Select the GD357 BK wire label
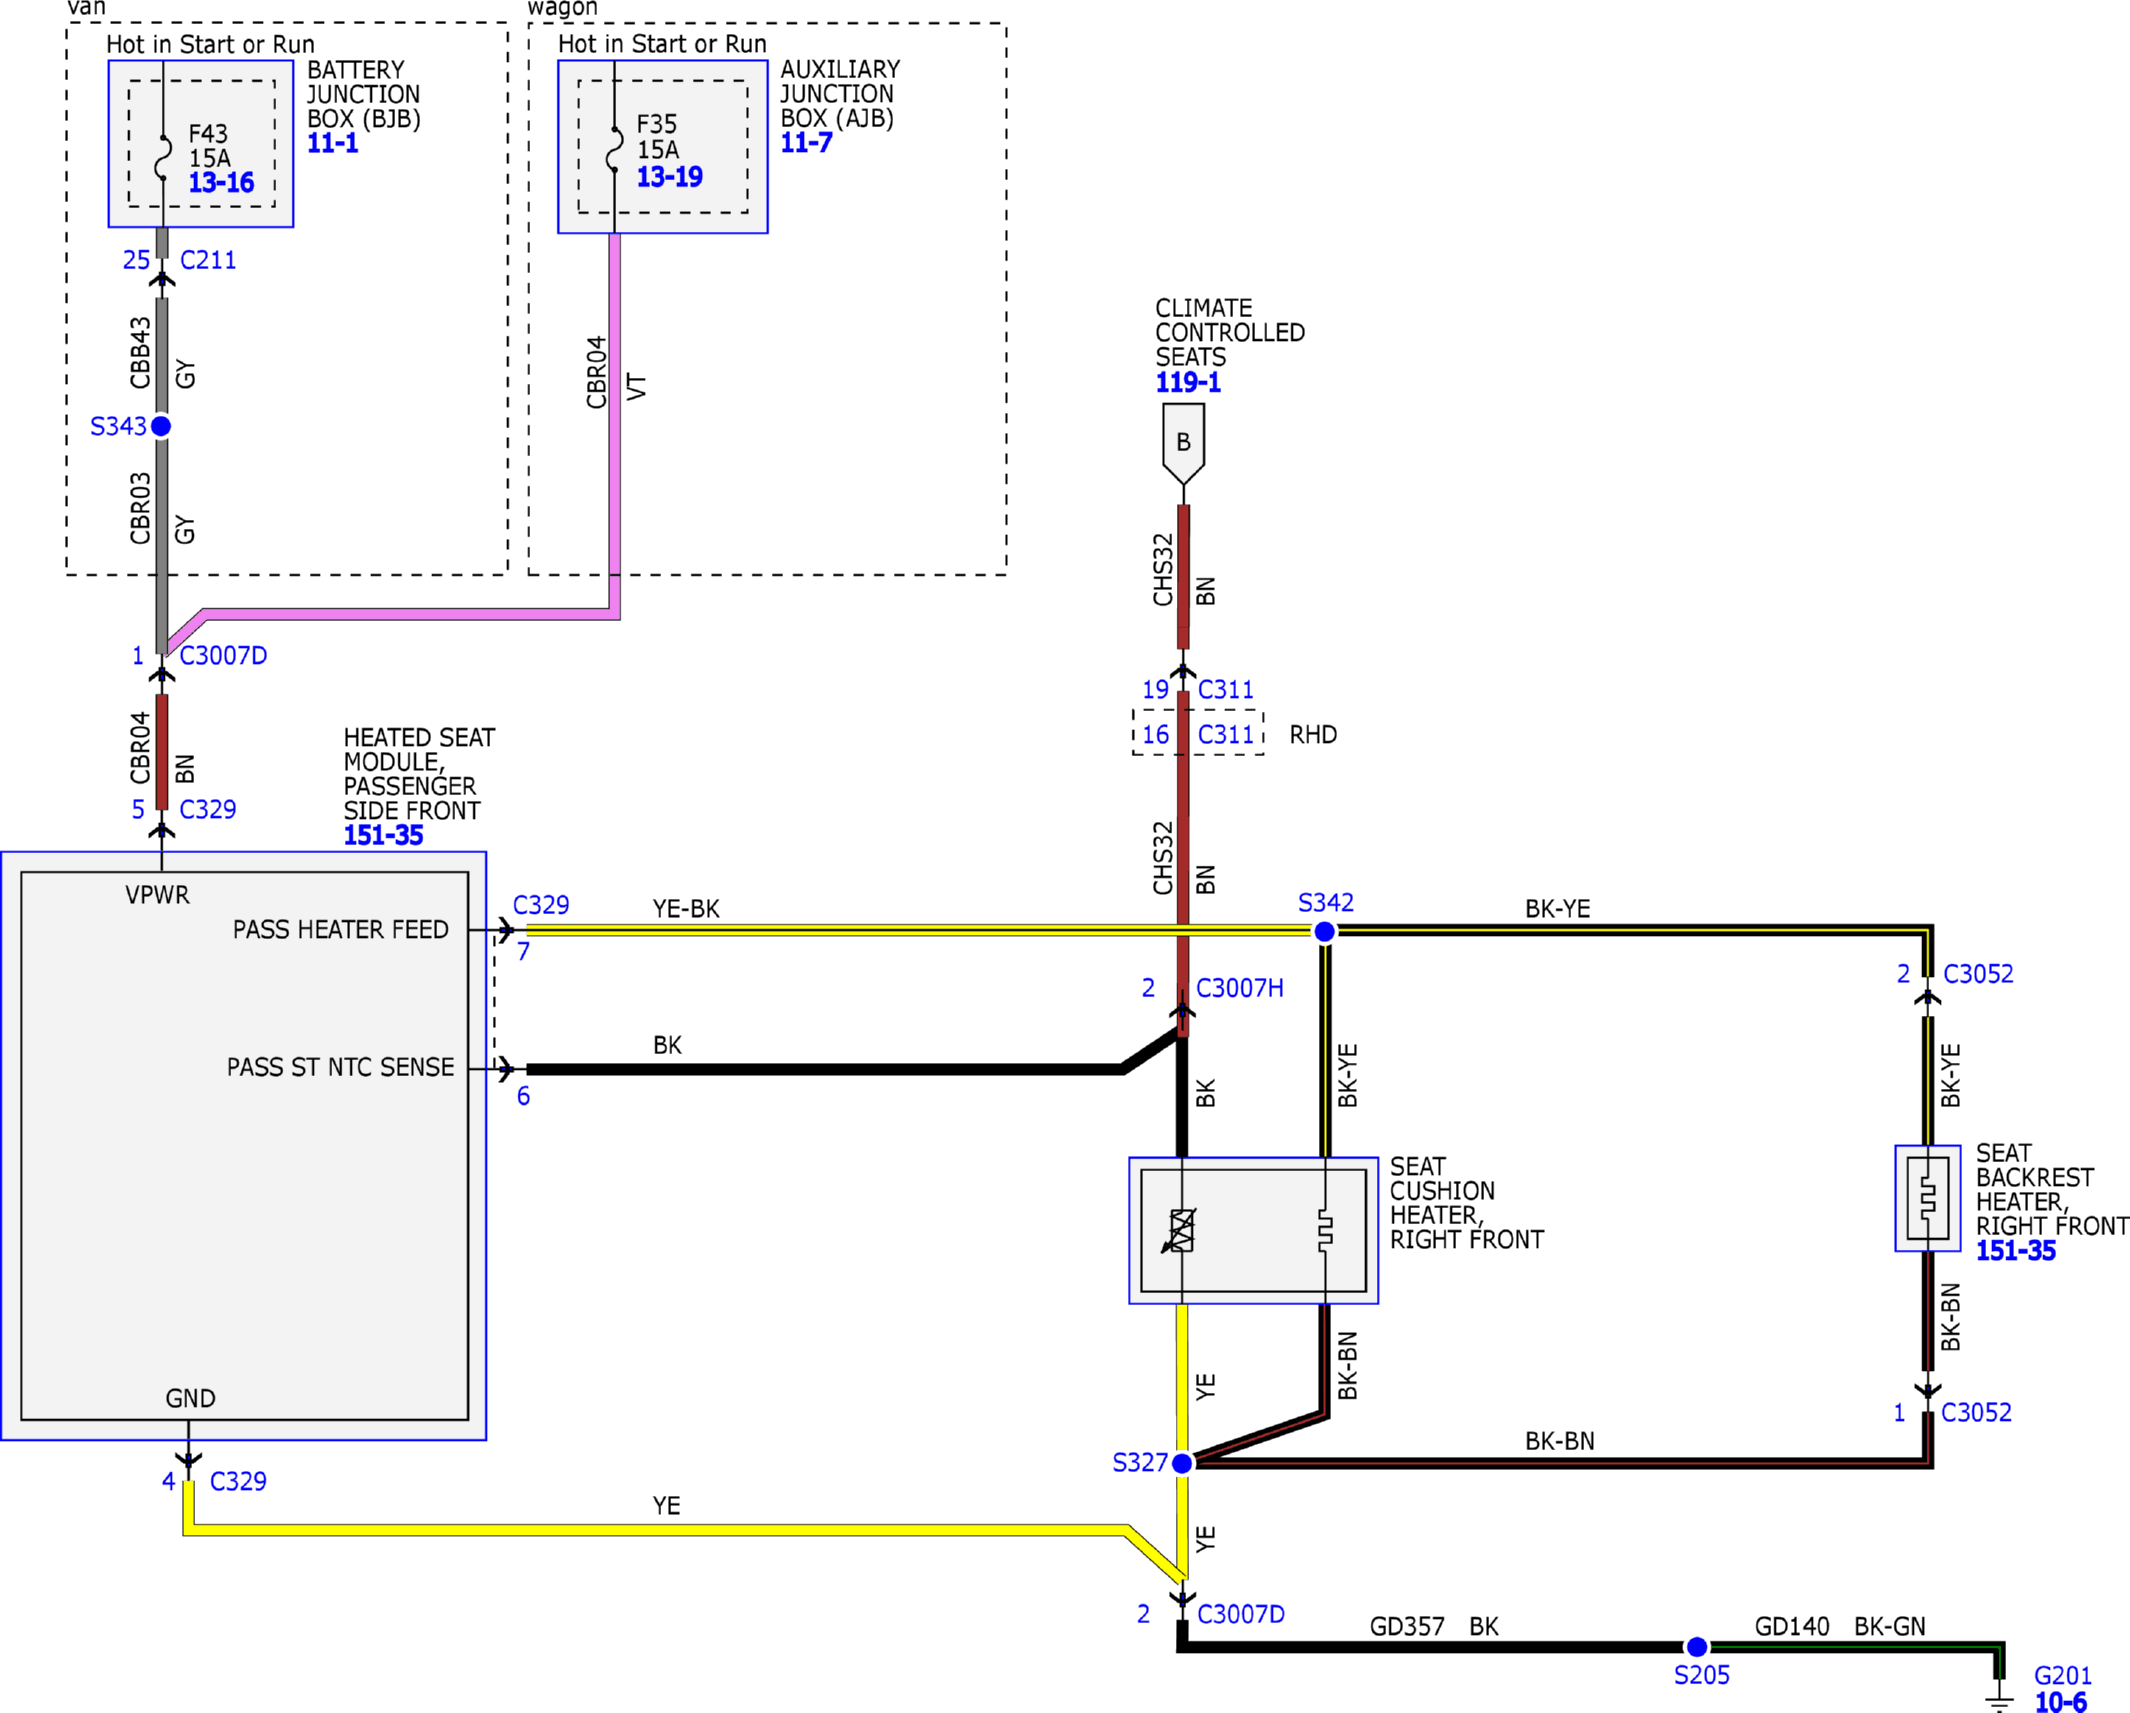This screenshot has width=2130, height=1713. click(x=1434, y=1627)
